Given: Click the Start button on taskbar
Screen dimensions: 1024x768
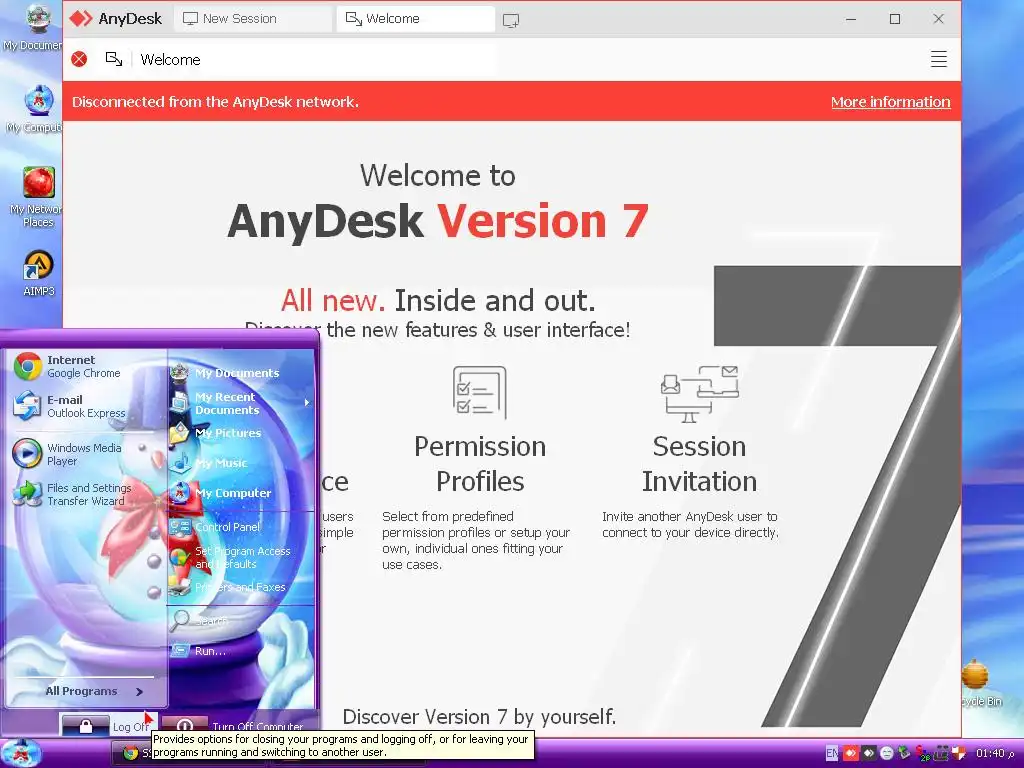Looking at the screenshot, I should coord(21,753).
